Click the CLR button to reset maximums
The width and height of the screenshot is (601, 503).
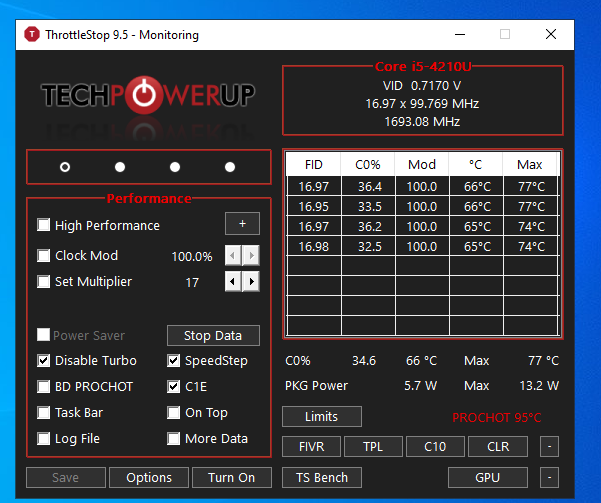click(498, 446)
